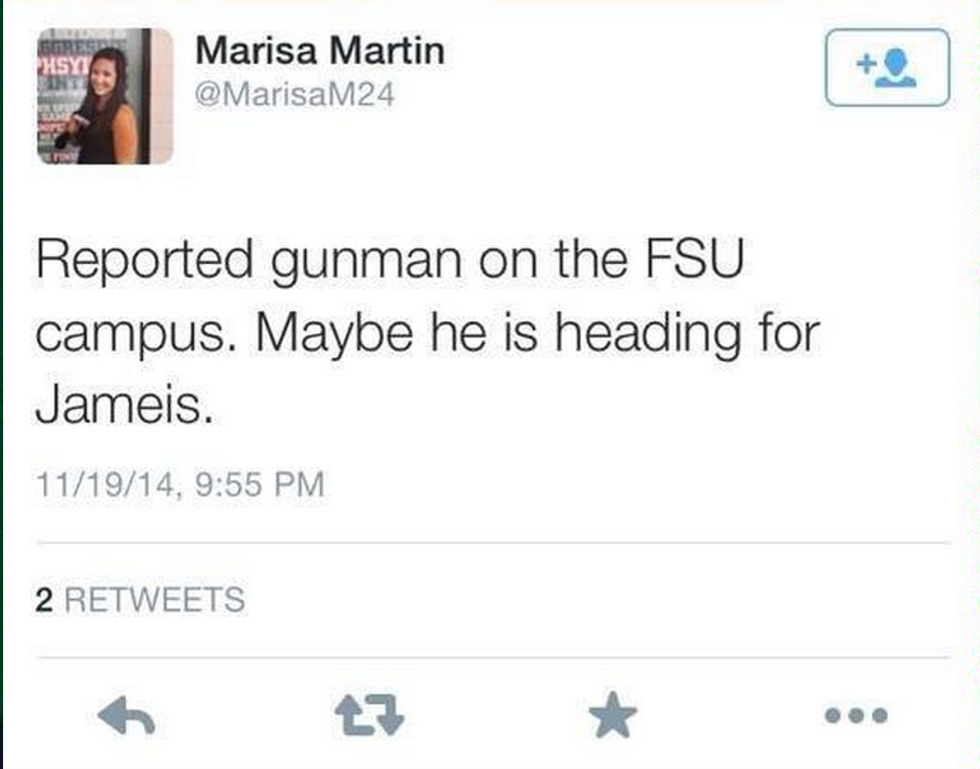980x769 pixels.
Task: Open the three-dot more options menu
Action: [857, 715]
